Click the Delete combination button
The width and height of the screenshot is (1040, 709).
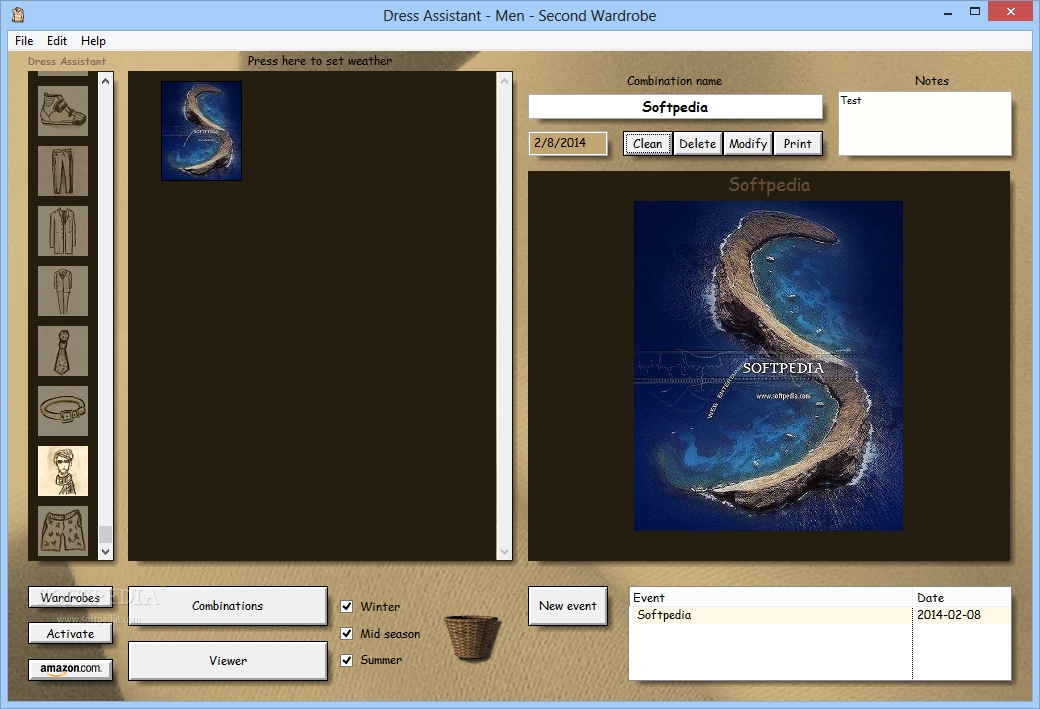click(x=698, y=143)
